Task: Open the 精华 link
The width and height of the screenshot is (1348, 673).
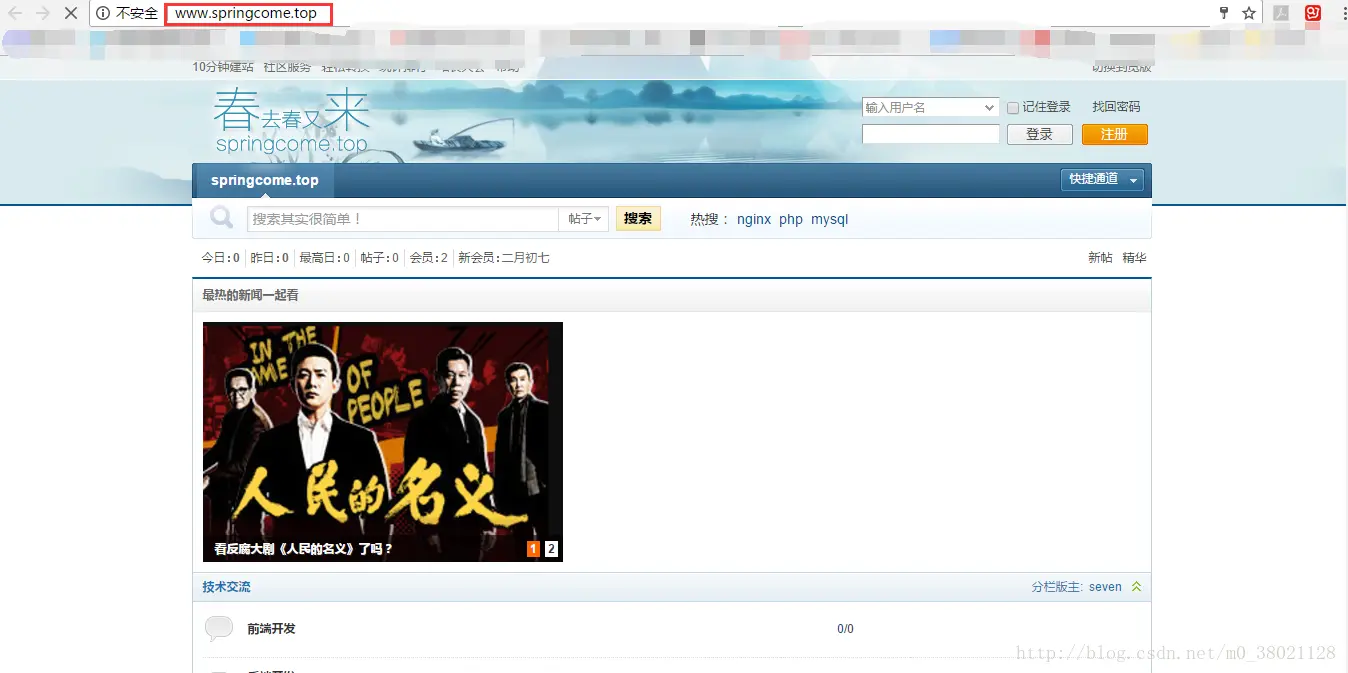Action: click(1134, 258)
